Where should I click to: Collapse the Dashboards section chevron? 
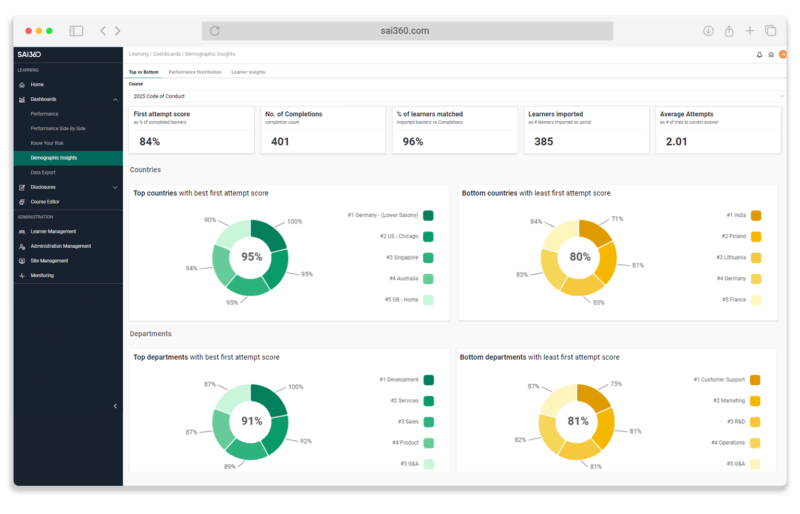click(115, 99)
